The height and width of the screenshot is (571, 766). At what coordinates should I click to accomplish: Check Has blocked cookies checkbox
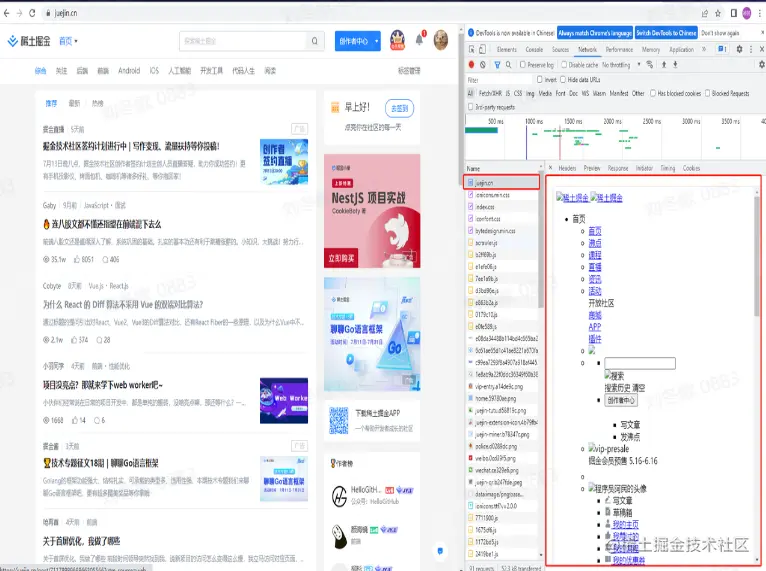pyautogui.click(x=653, y=93)
